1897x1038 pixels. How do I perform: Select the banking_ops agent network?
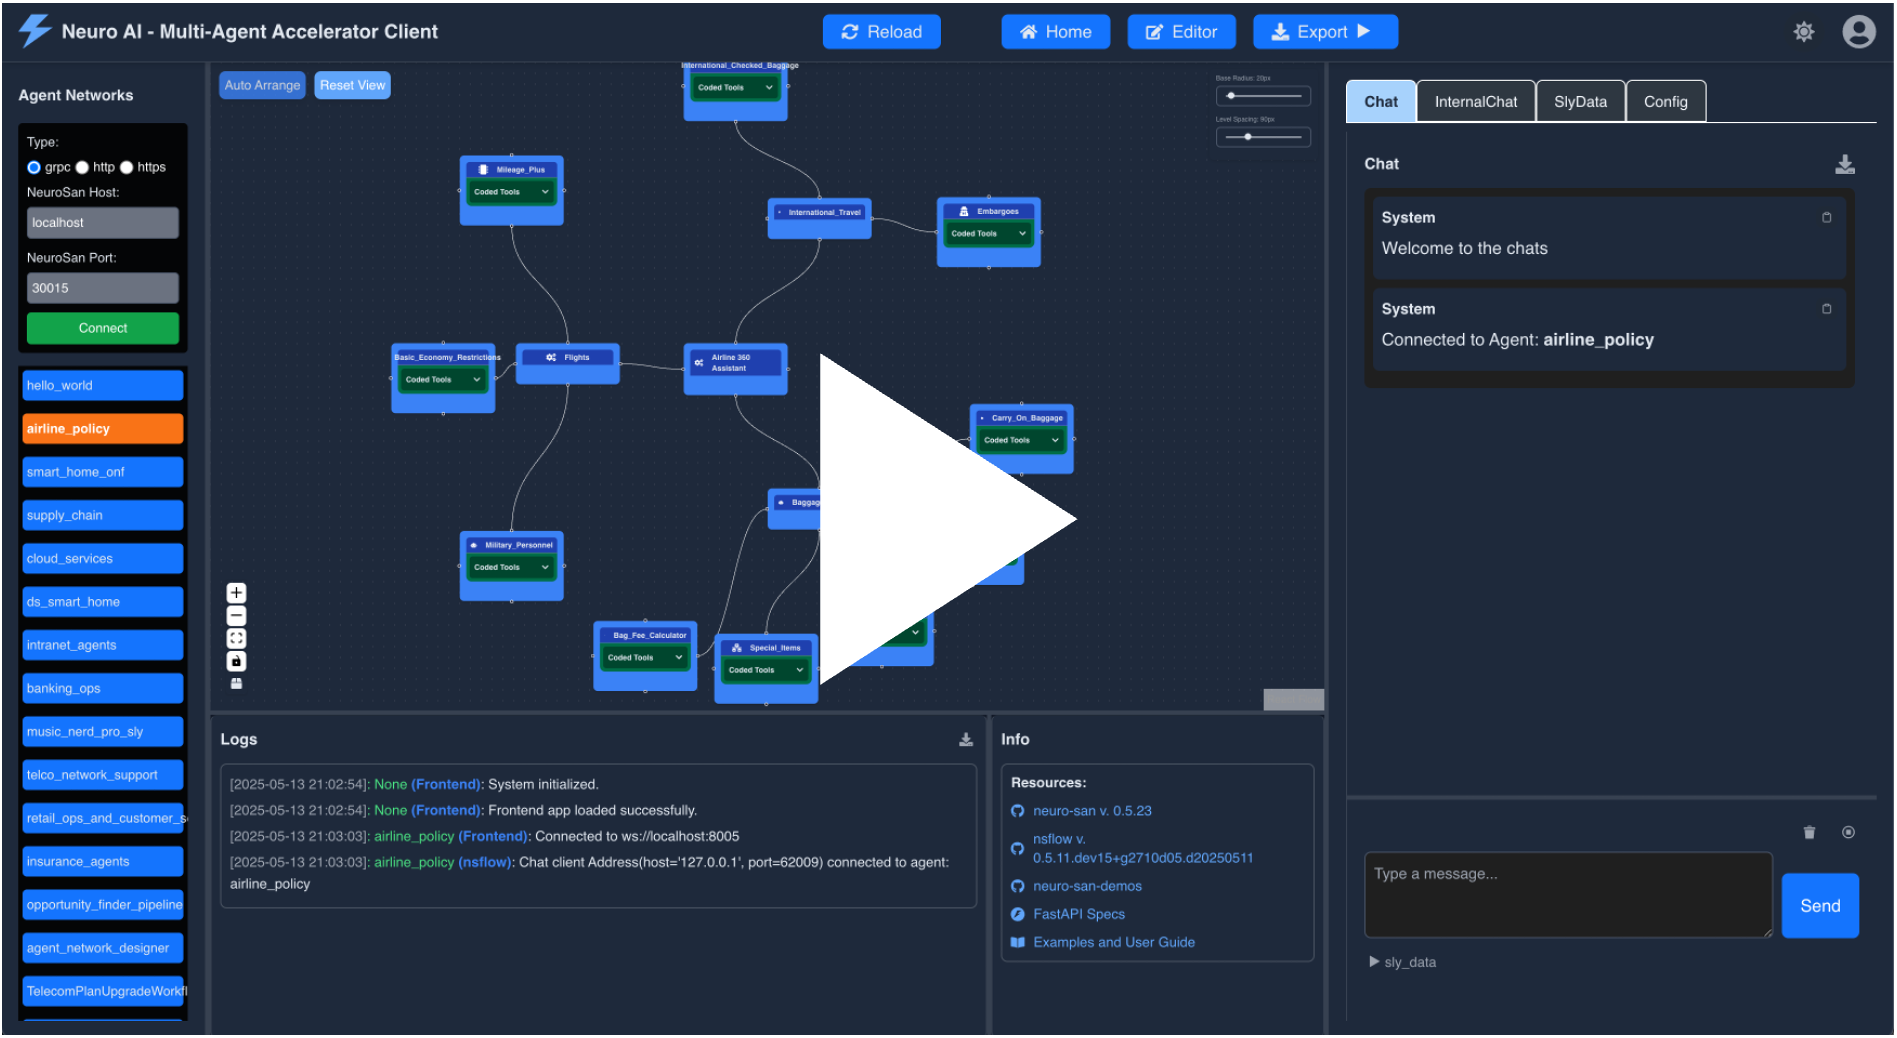[x=103, y=689]
